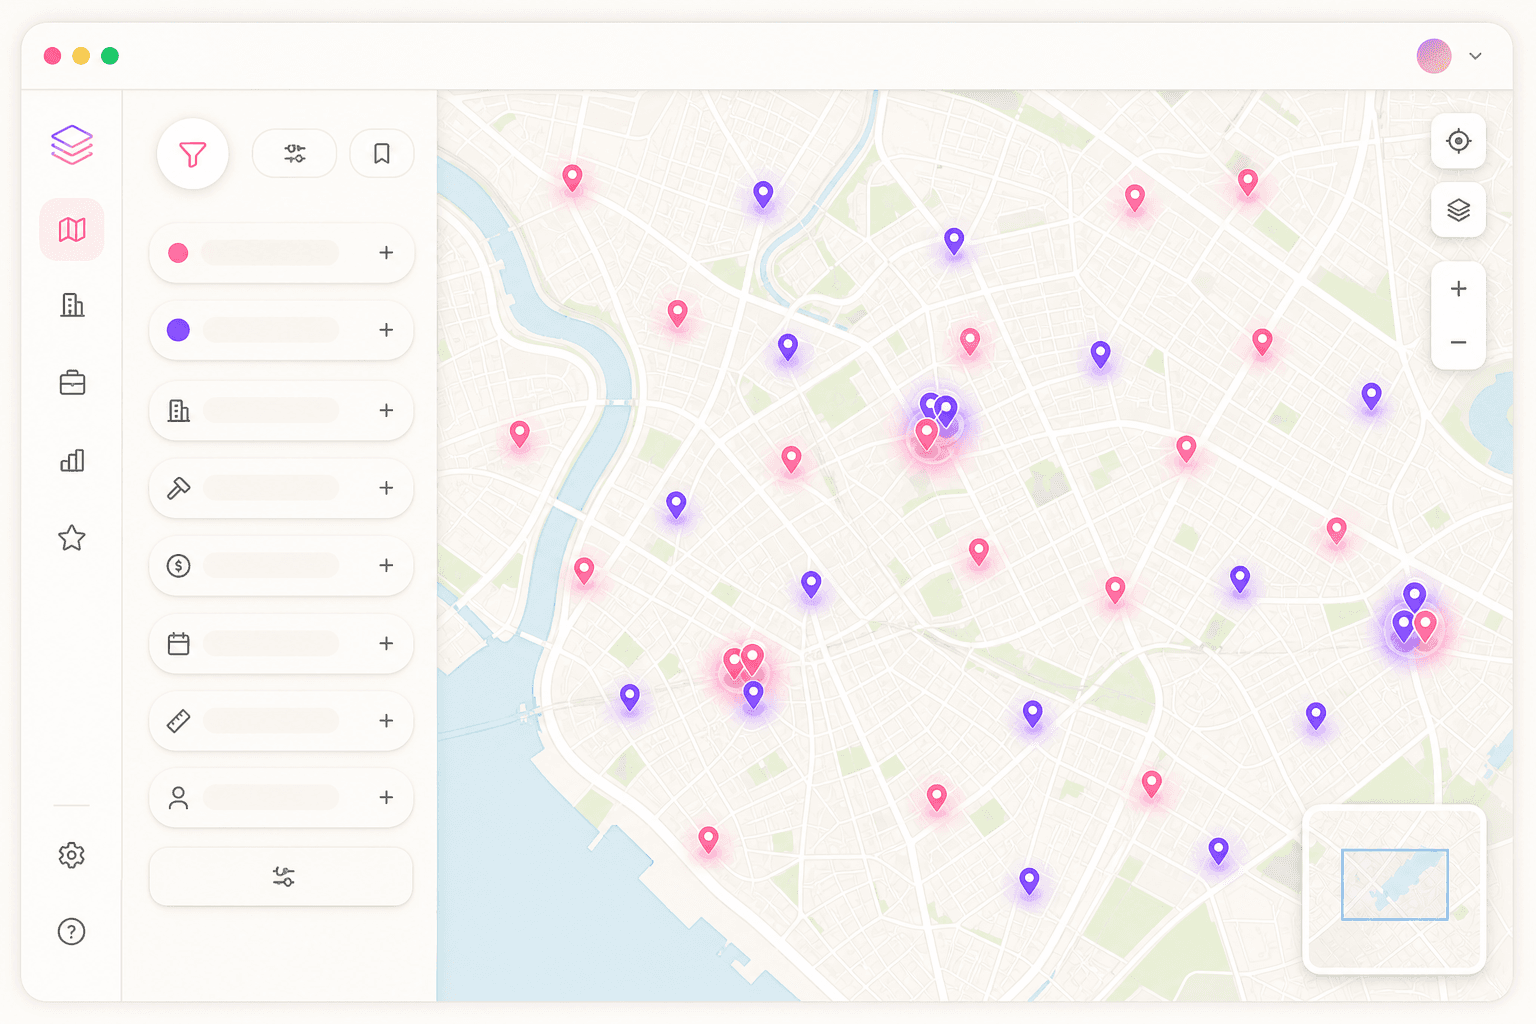The image size is (1536, 1024).
Task: Click the user avatar in title bar
Action: click(x=1434, y=56)
